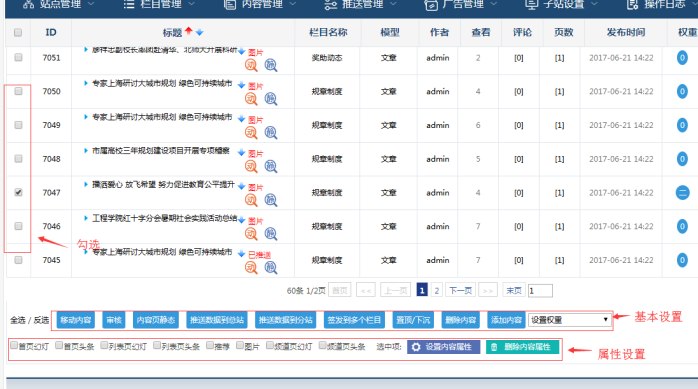Click the blue weight circle for ID 7049
The height and width of the screenshot is (389, 698).
pyautogui.click(x=682, y=125)
